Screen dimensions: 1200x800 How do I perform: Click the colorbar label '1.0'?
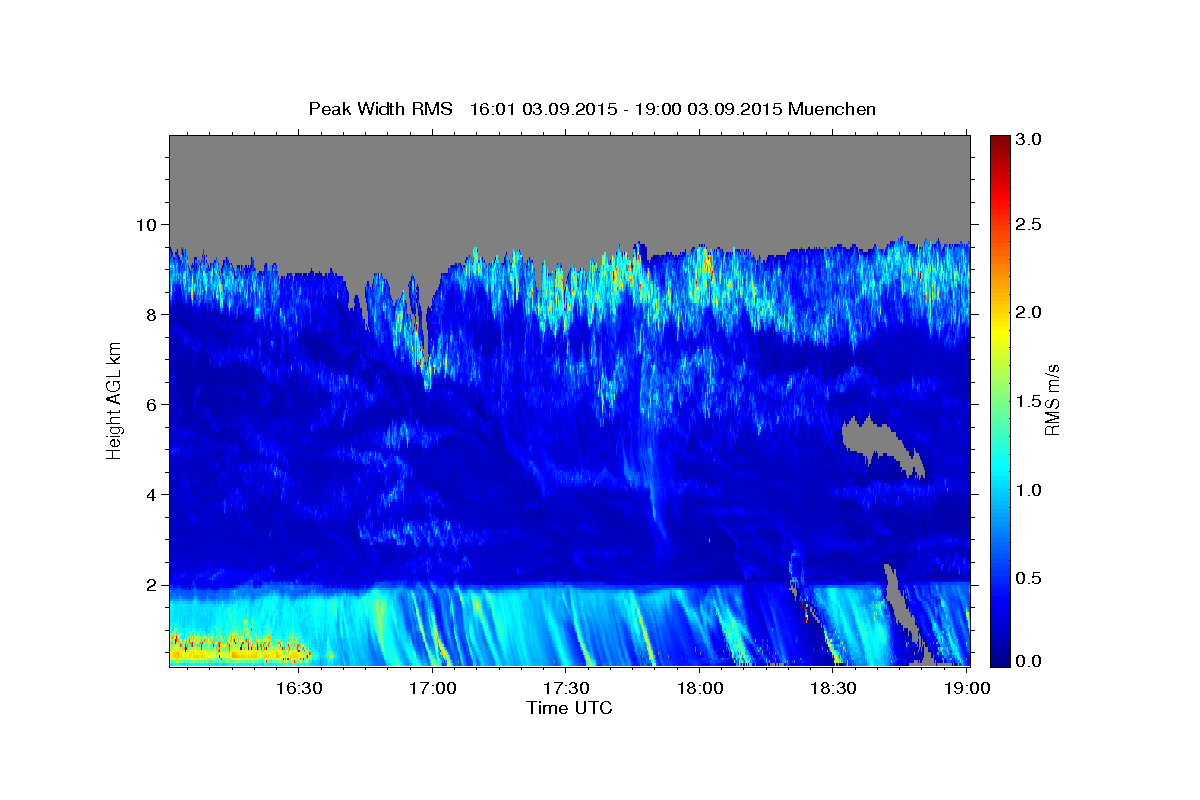click(1030, 490)
